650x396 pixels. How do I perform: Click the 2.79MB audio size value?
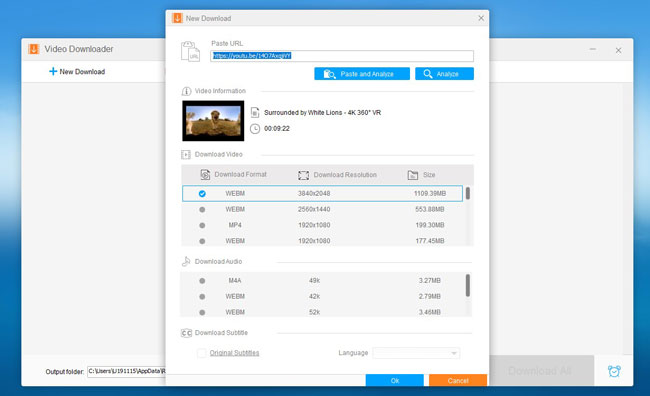click(429, 296)
